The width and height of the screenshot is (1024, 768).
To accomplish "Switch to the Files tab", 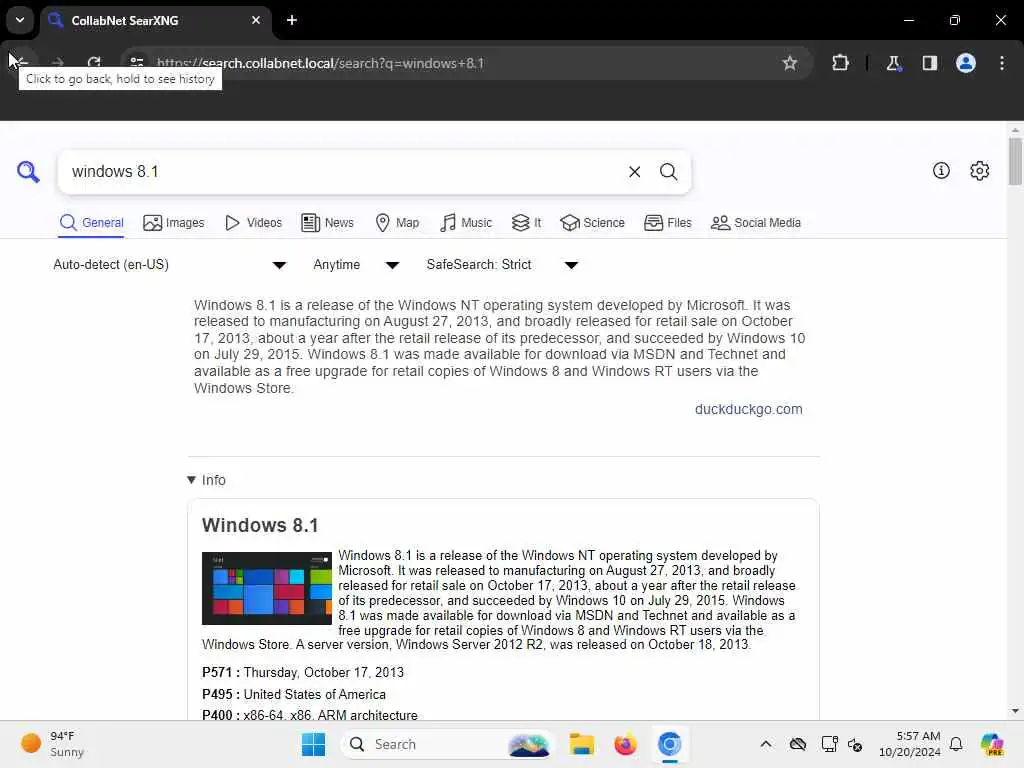I will tap(667, 223).
